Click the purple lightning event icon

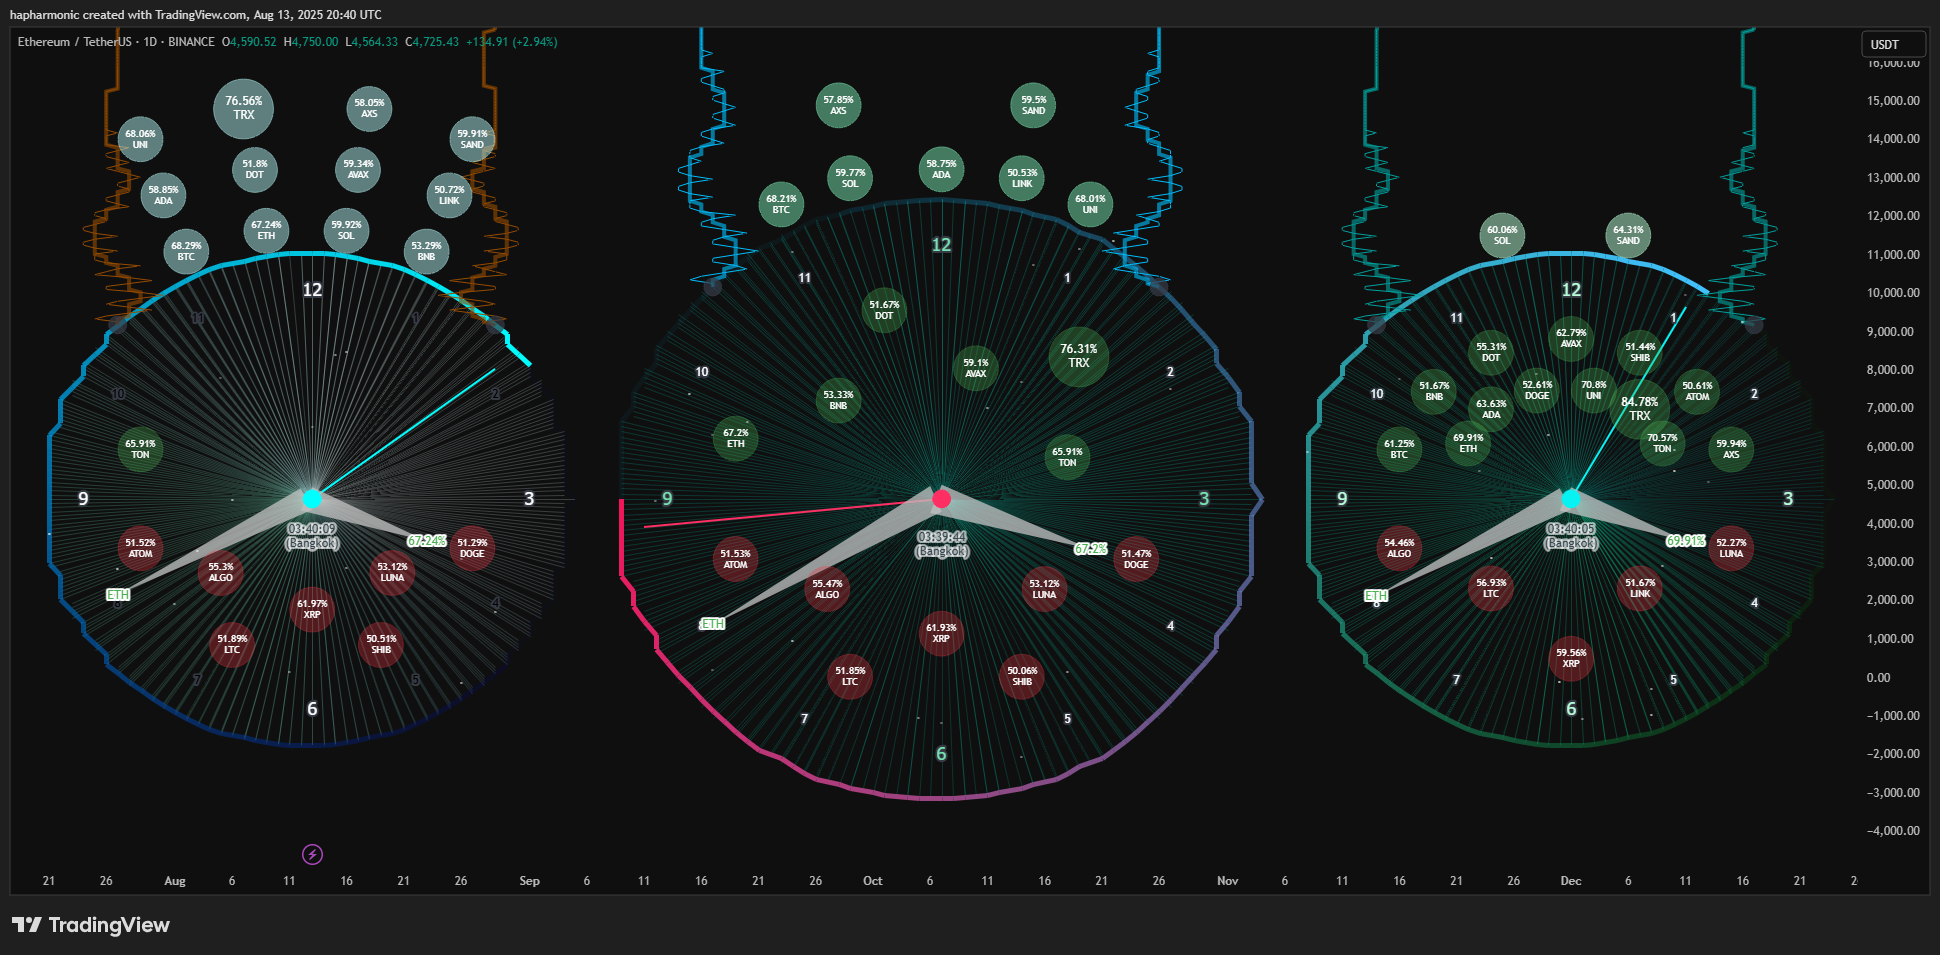point(312,854)
